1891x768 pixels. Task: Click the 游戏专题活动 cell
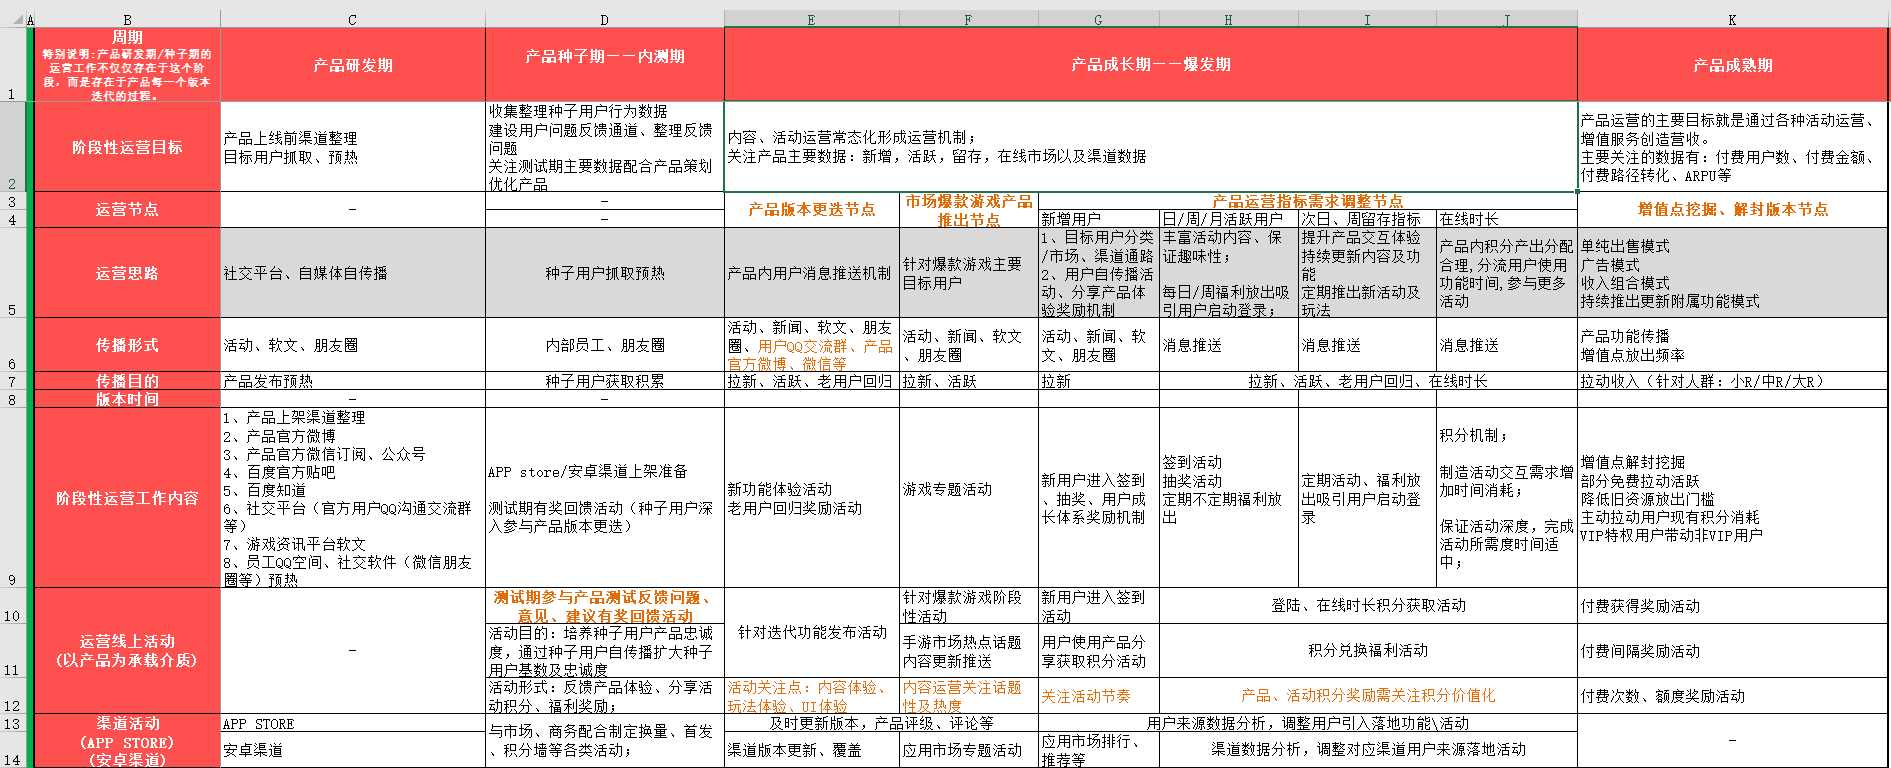(x=968, y=498)
